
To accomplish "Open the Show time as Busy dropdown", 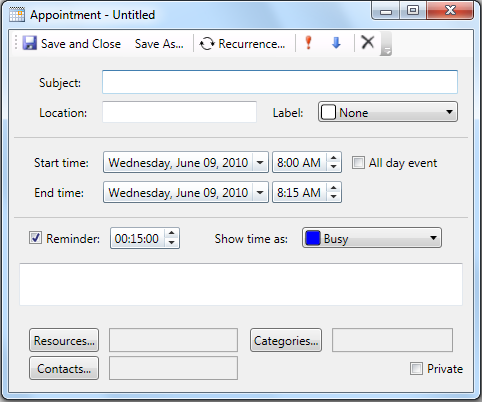I will pyautogui.click(x=372, y=238).
